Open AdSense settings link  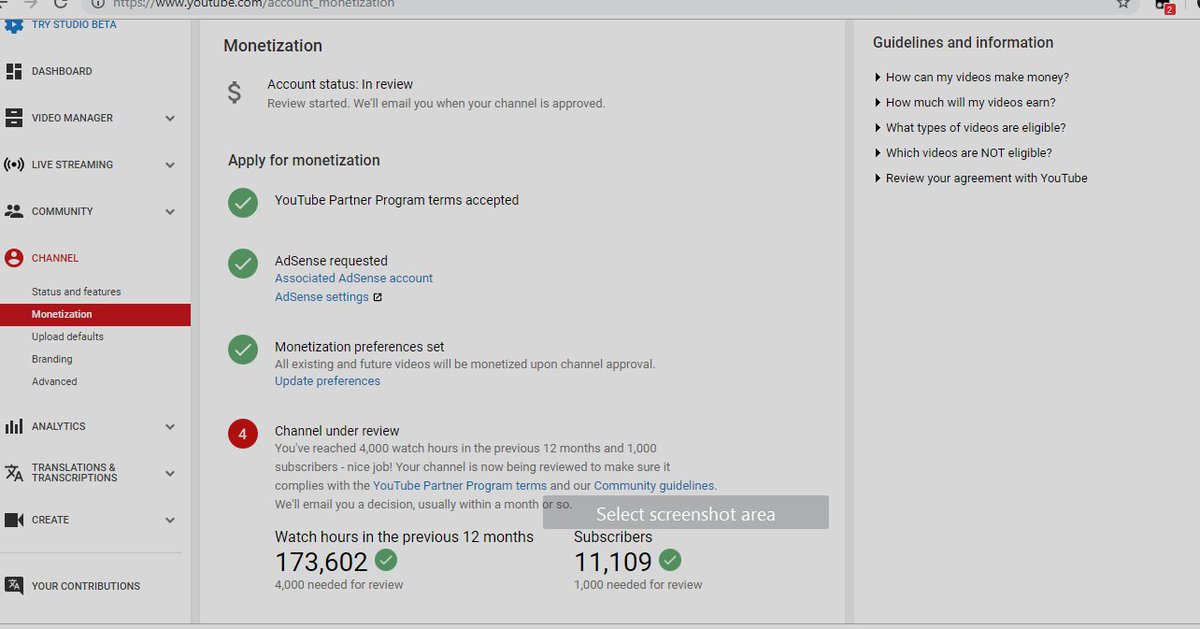(322, 297)
